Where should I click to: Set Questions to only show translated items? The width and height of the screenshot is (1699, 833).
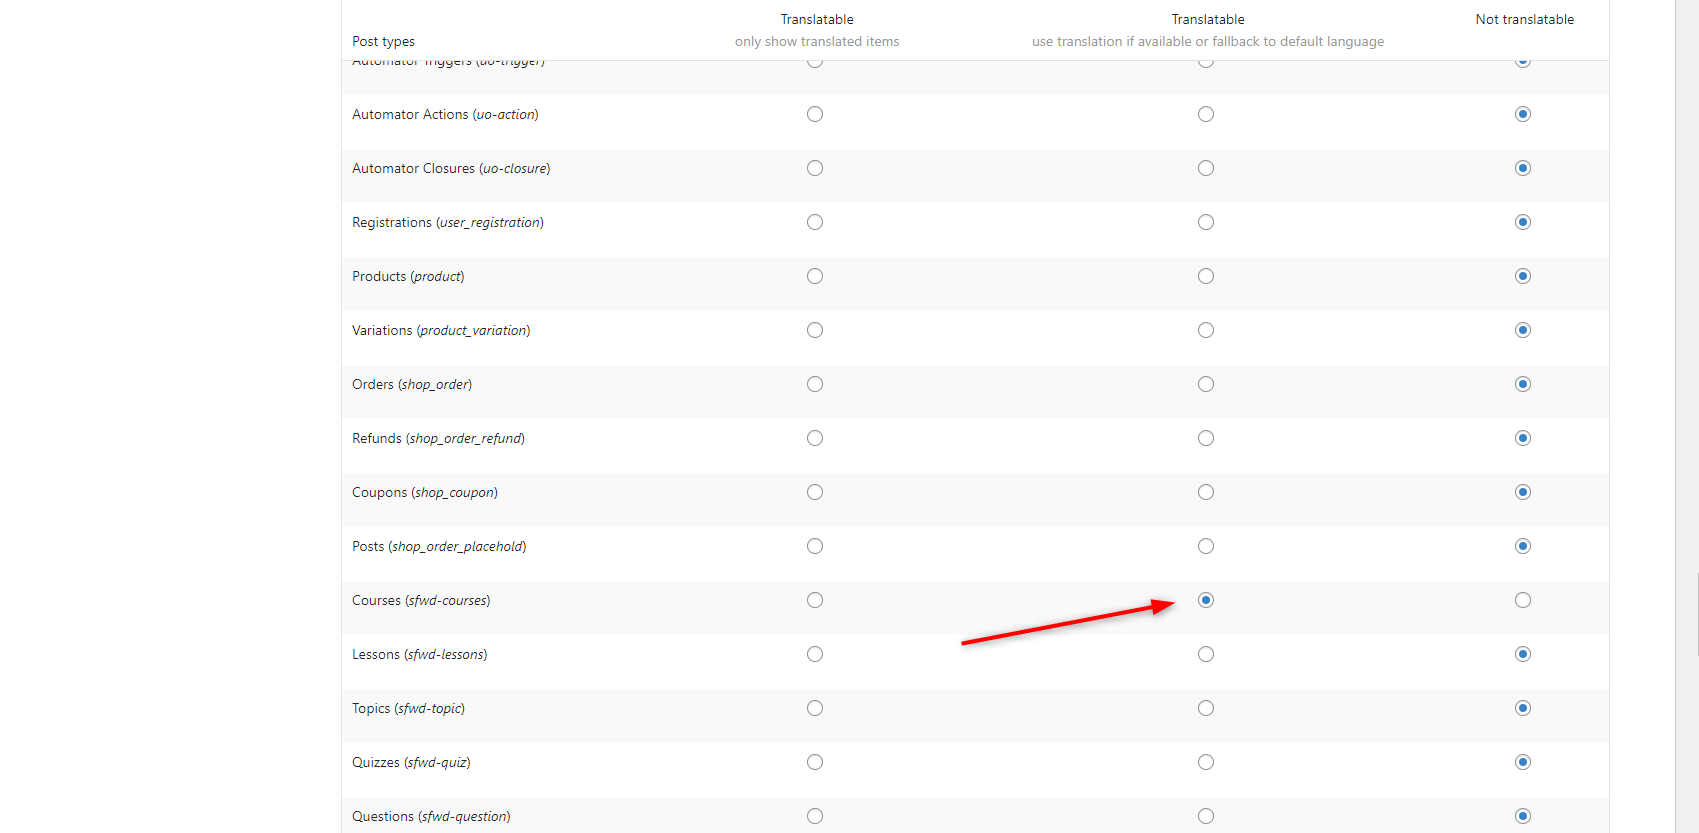click(x=815, y=816)
